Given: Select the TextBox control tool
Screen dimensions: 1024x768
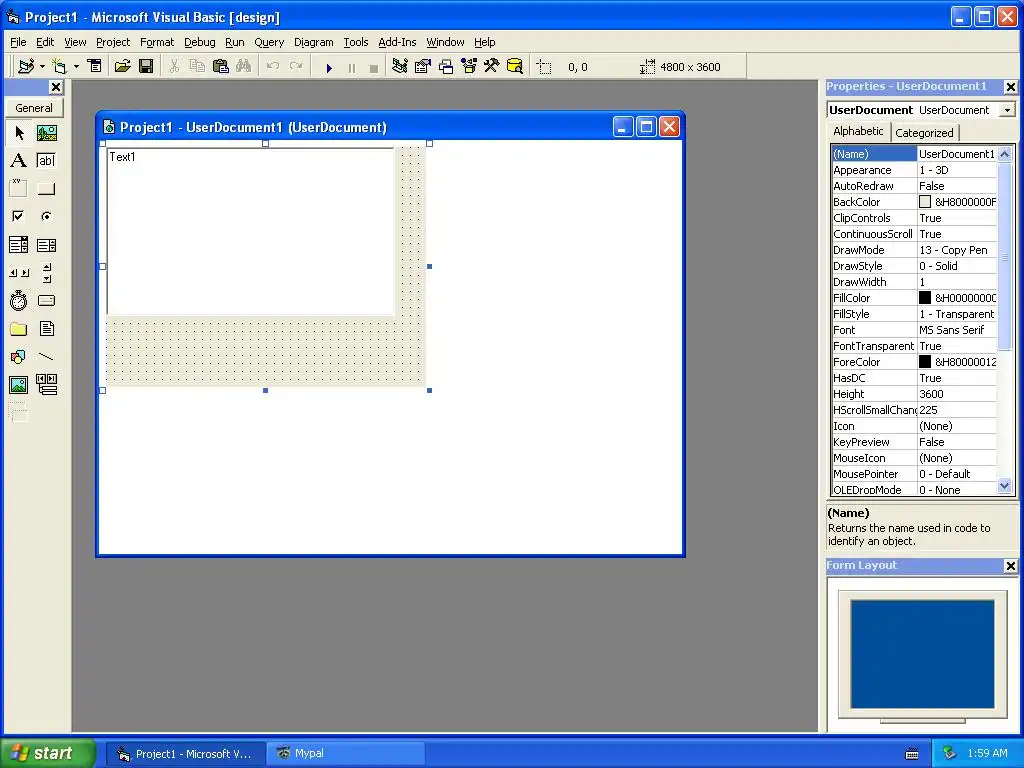Looking at the screenshot, I should coord(46,161).
